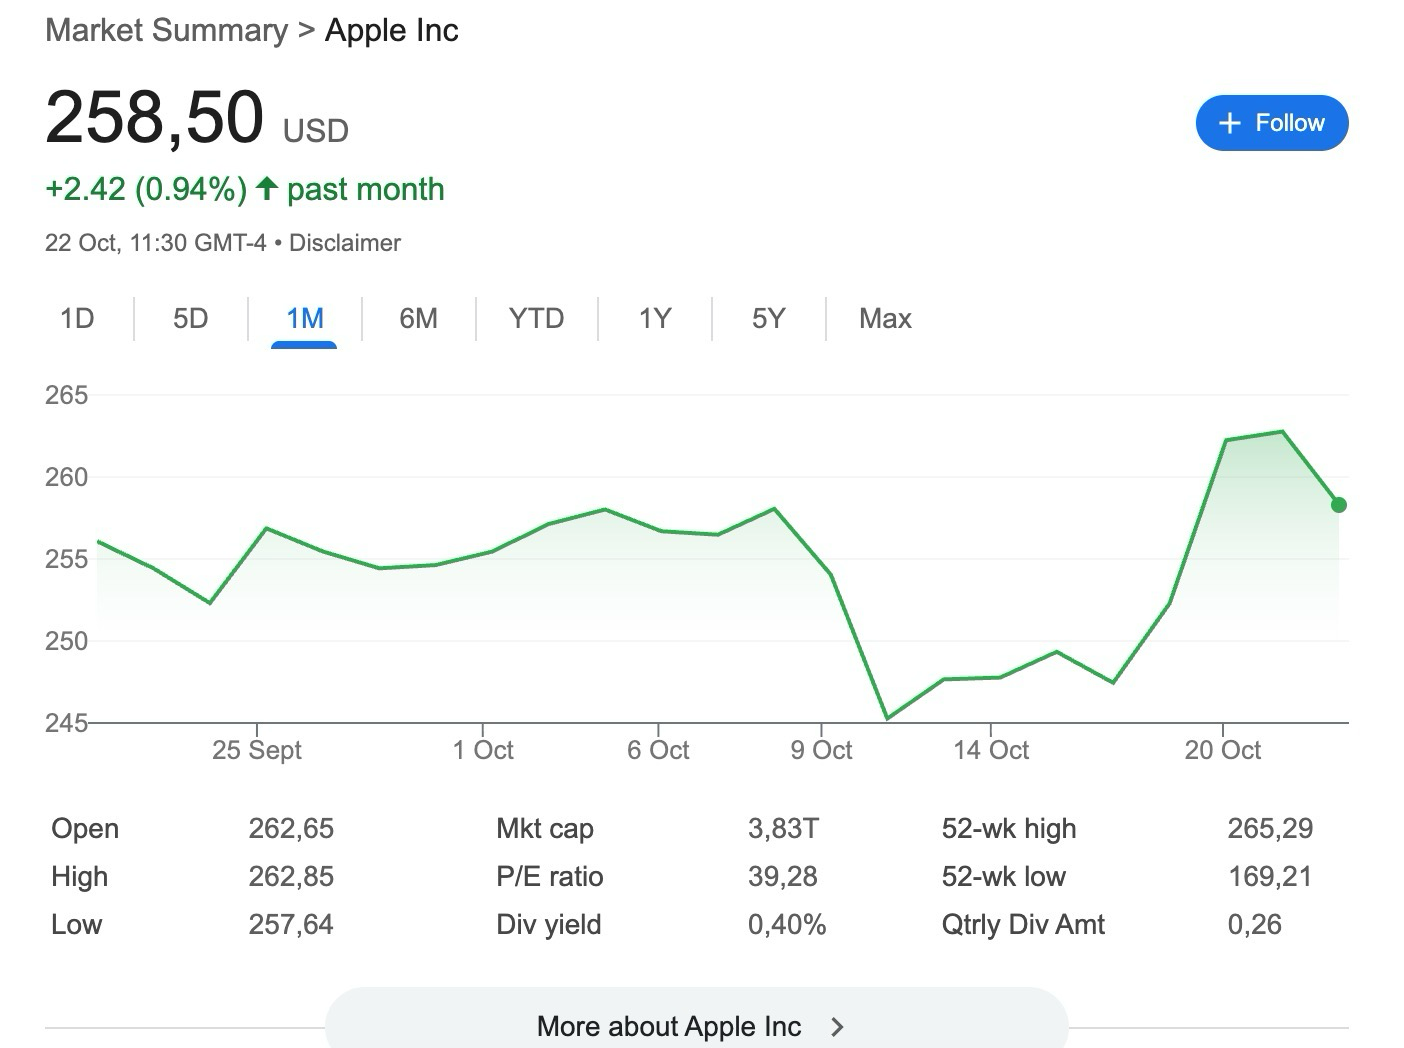Show the 6M chart range
The image size is (1404, 1048).
[418, 319]
